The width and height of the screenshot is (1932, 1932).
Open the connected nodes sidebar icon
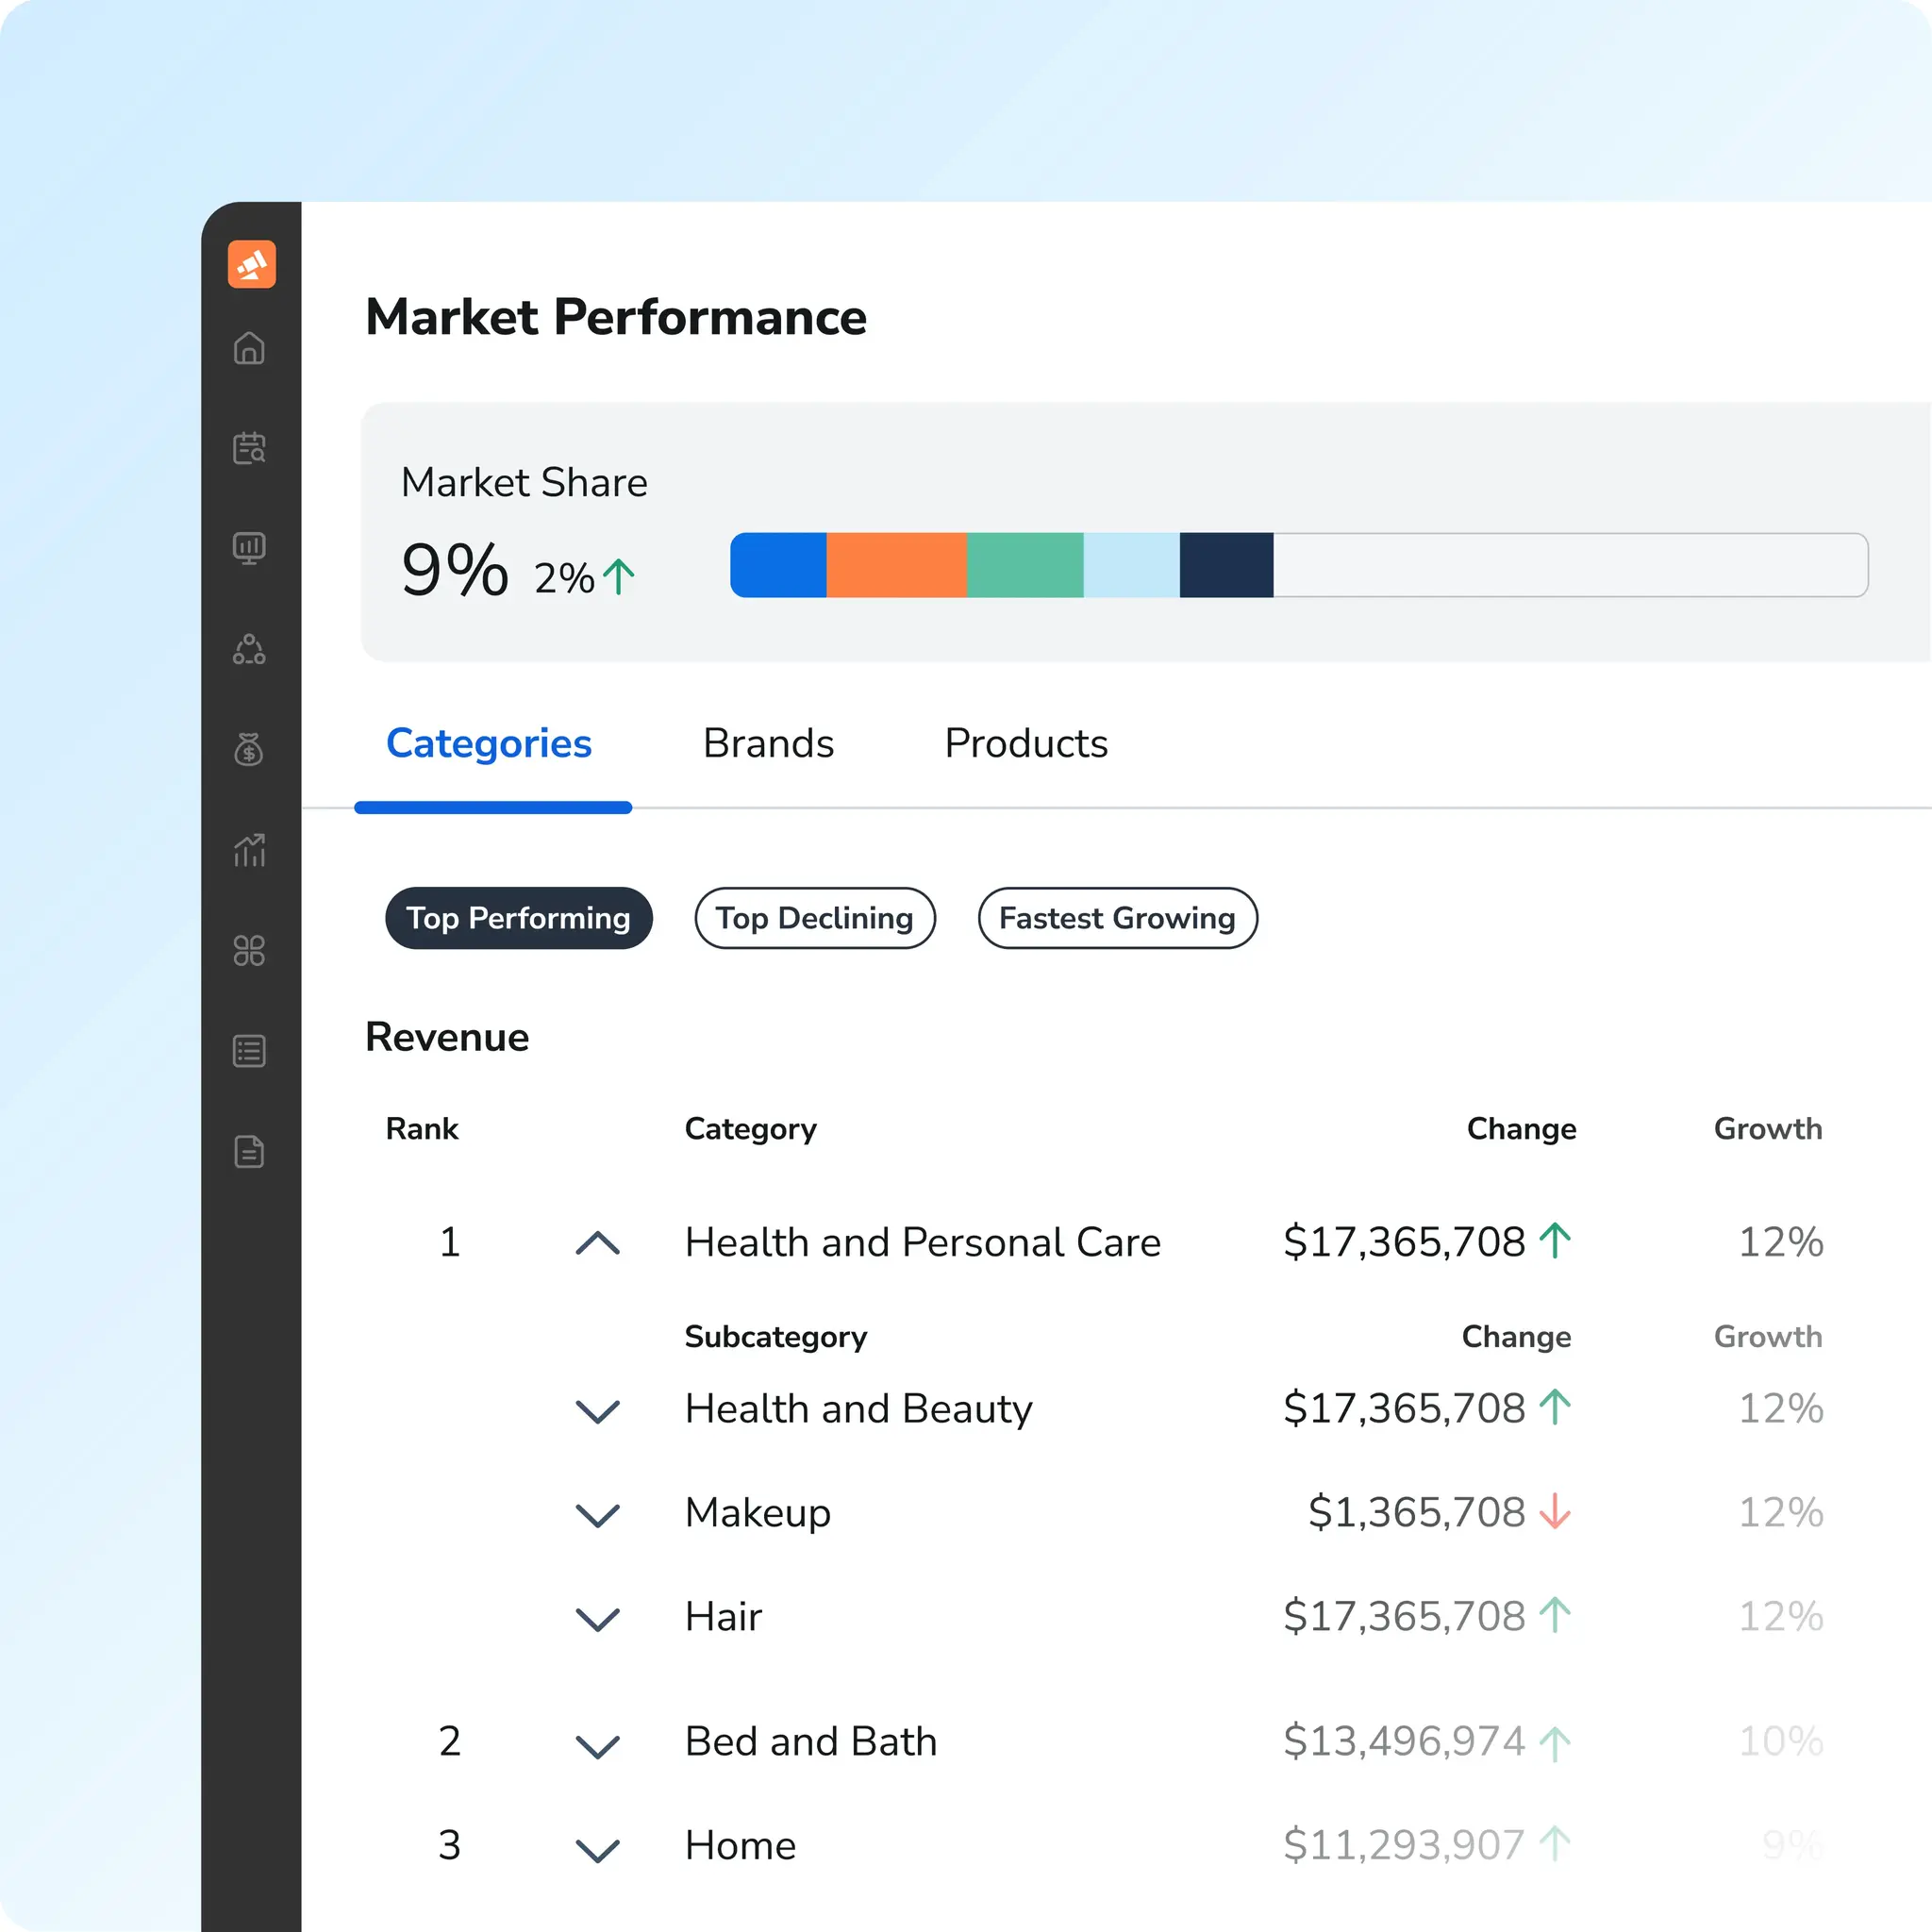(x=249, y=649)
